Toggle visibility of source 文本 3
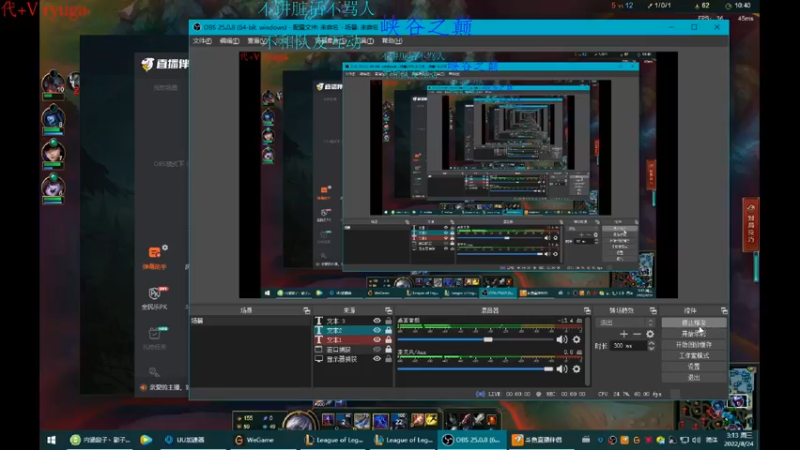800x450 pixels. pyautogui.click(x=377, y=320)
